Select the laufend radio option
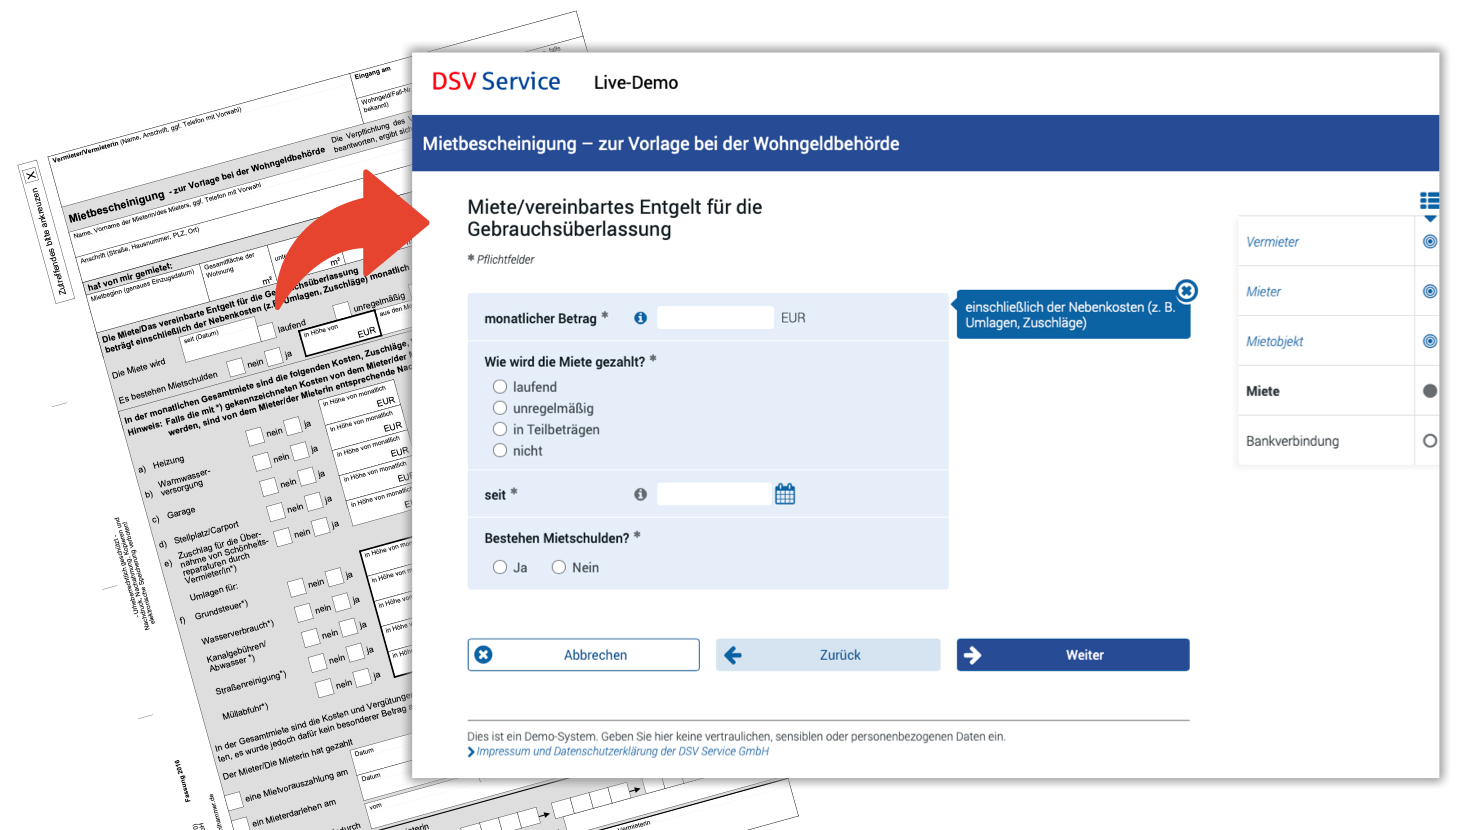Image resolution: width=1476 pixels, height=830 pixels. point(500,387)
